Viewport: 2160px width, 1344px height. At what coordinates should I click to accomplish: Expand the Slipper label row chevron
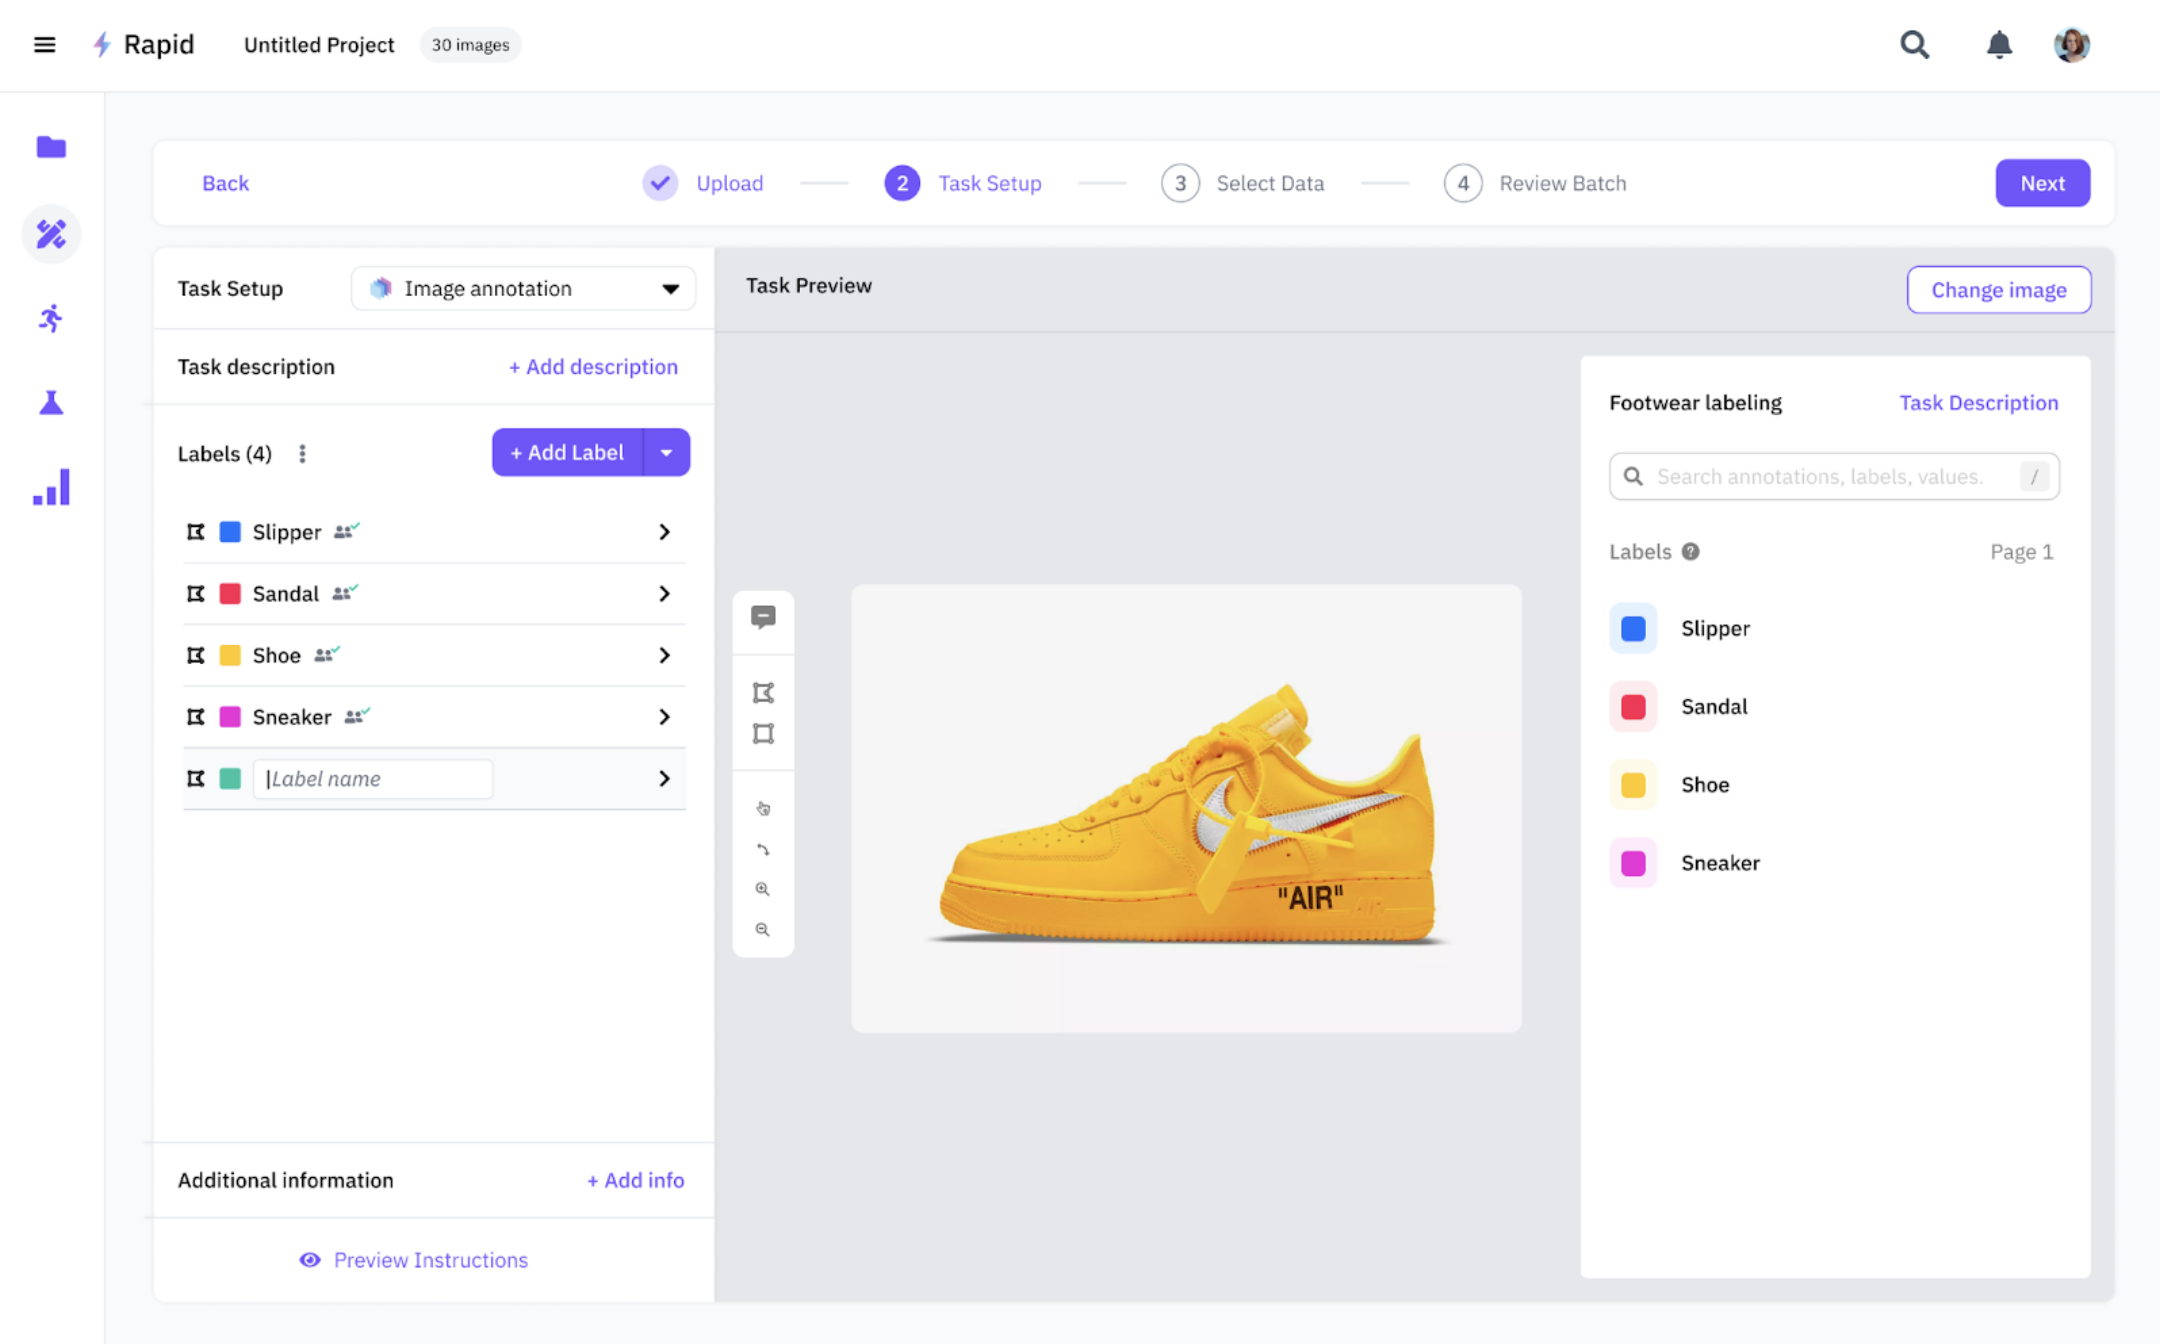tap(664, 532)
